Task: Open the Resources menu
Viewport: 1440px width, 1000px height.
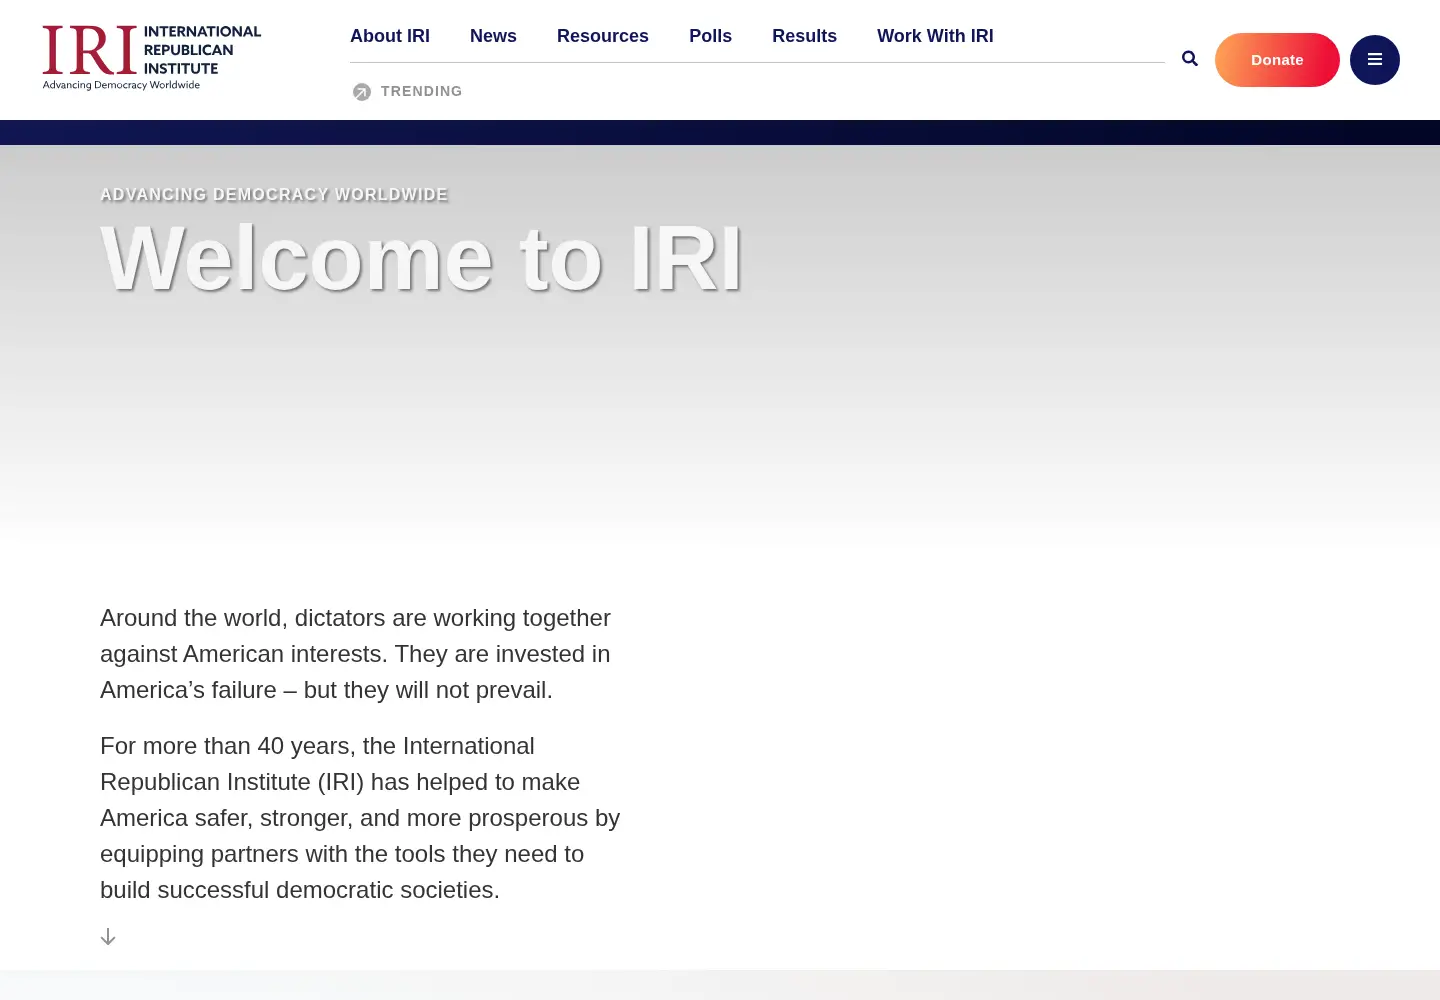Action: click(x=603, y=36)
